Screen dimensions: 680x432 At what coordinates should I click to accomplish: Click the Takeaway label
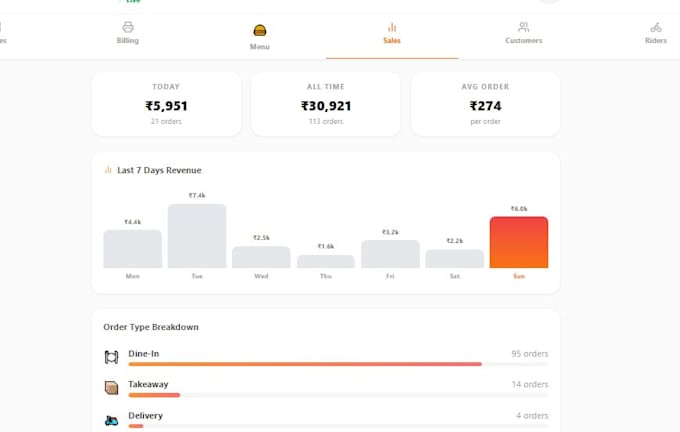pos(148,384)
